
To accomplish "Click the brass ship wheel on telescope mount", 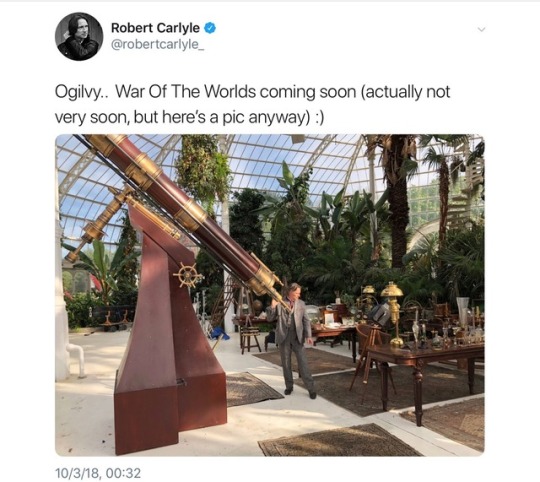I will [x=188, y=275].
